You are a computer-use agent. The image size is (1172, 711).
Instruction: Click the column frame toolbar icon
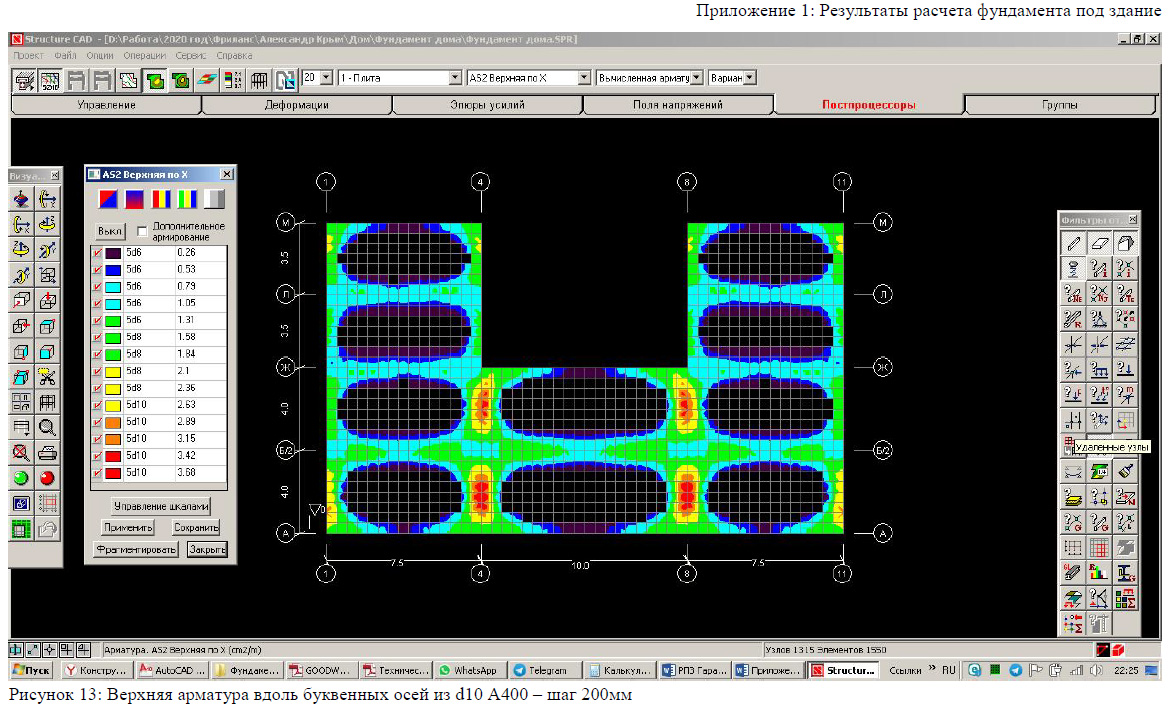[259, 79]
